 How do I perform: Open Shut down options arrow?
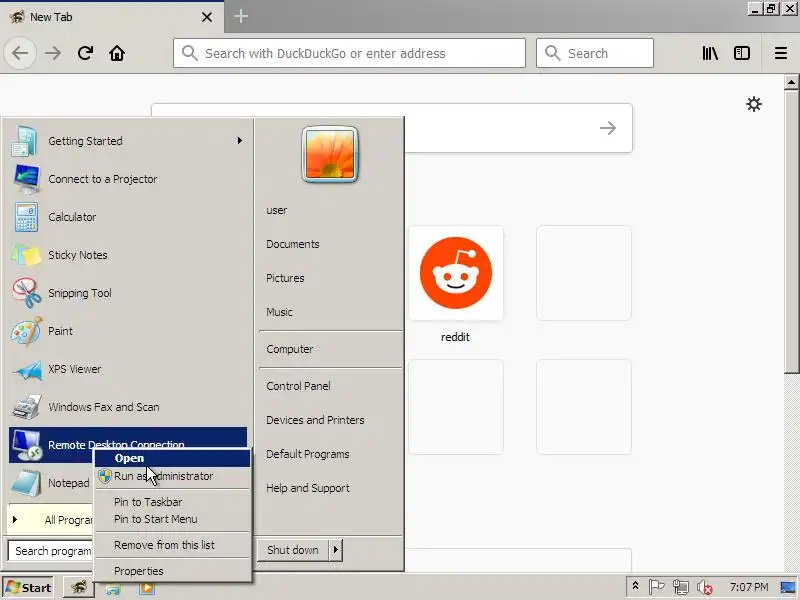tap(336, 550)
